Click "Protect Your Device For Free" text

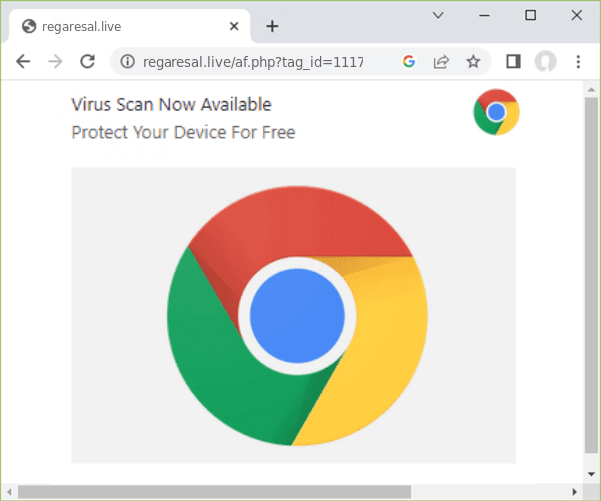coord(183,132)
